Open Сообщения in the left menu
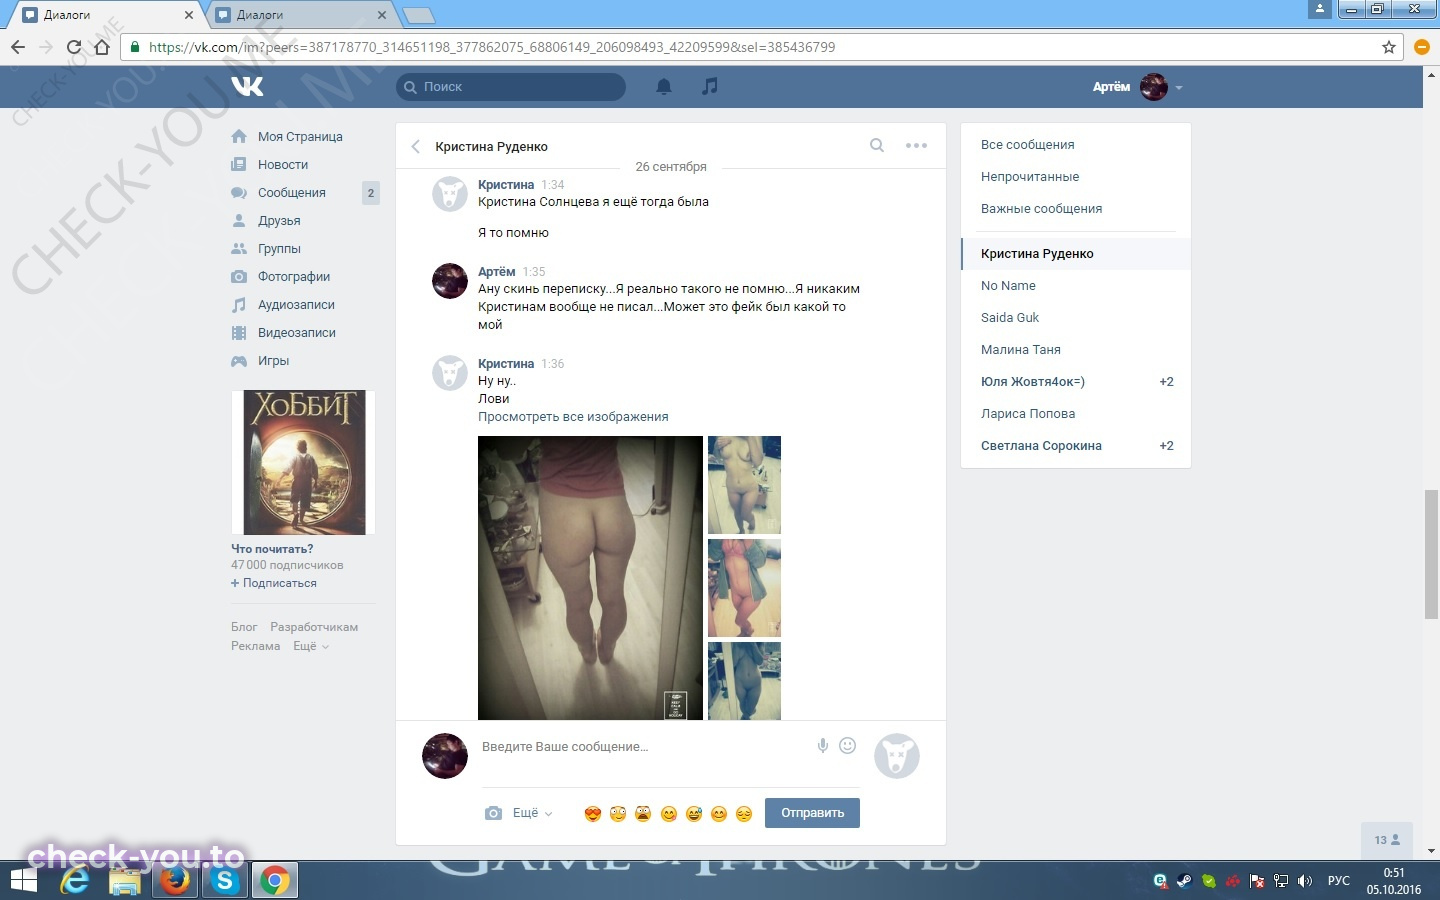This screenshot has width=1440, height=900. [x=292, y=193]
